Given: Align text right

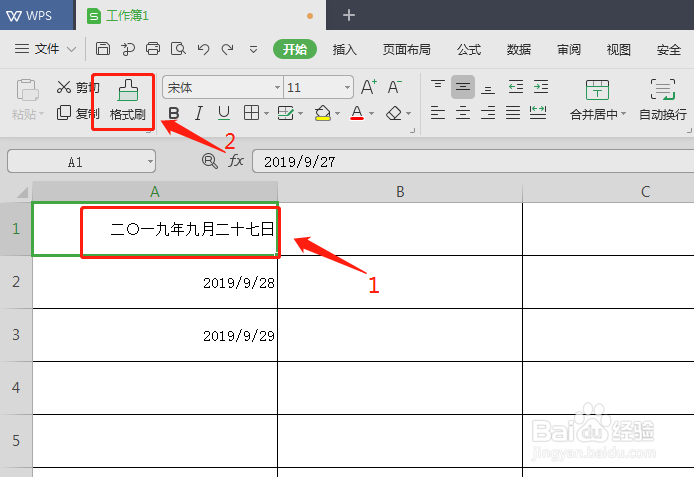Looking at the screenshot, I should (x=488, y=113).
